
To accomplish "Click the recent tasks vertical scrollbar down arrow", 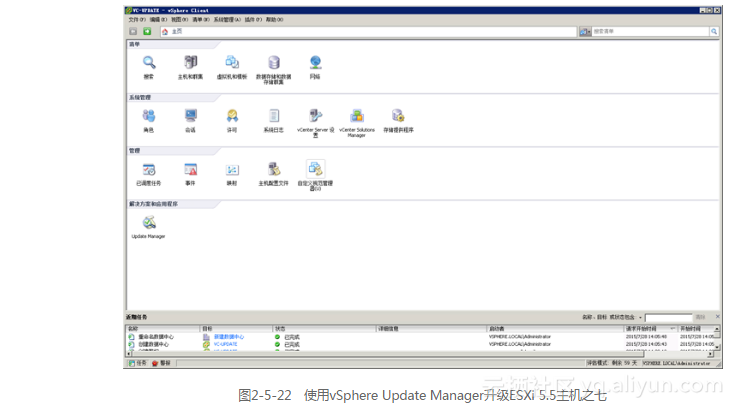I will pyautogui.click(x=717, y=347).
